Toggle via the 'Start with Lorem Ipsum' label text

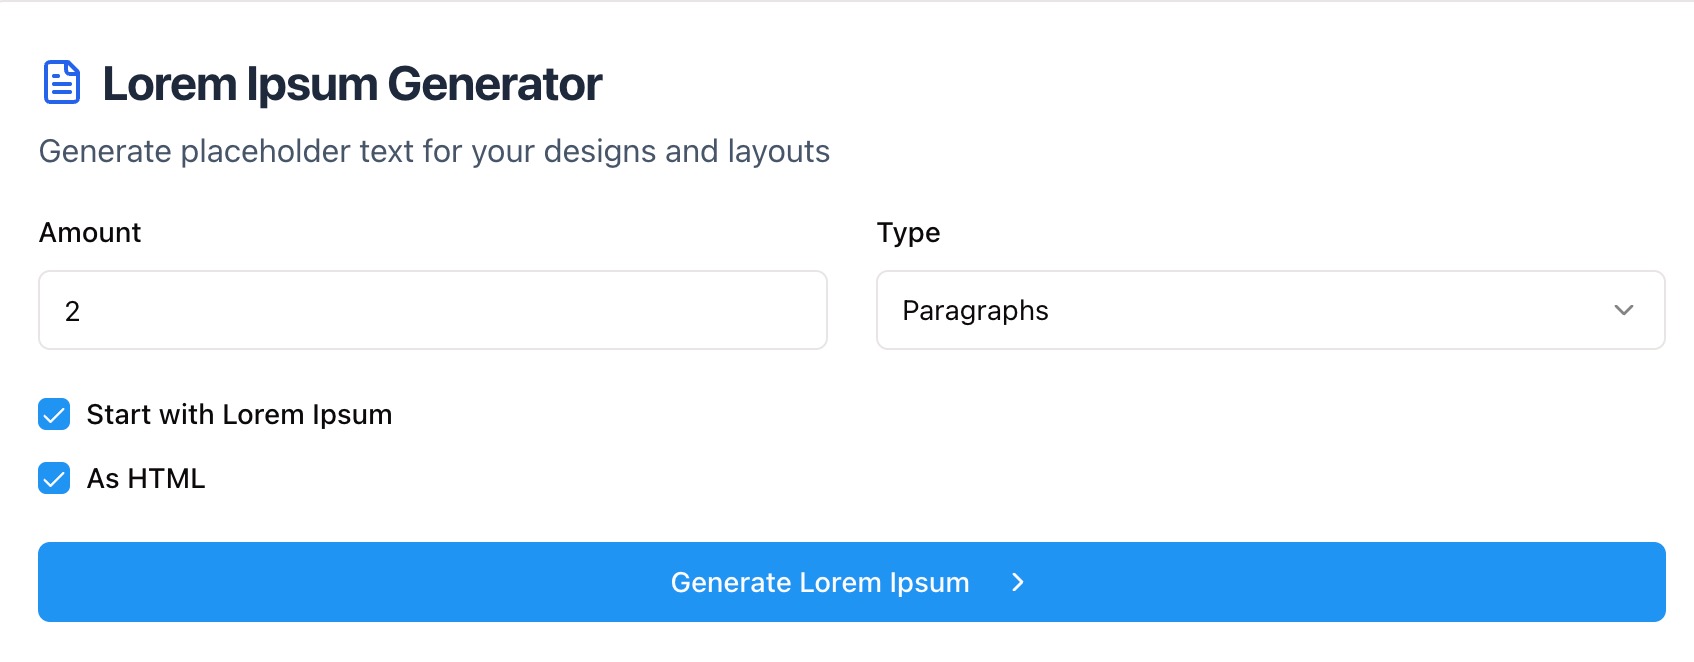click(239, 415)
